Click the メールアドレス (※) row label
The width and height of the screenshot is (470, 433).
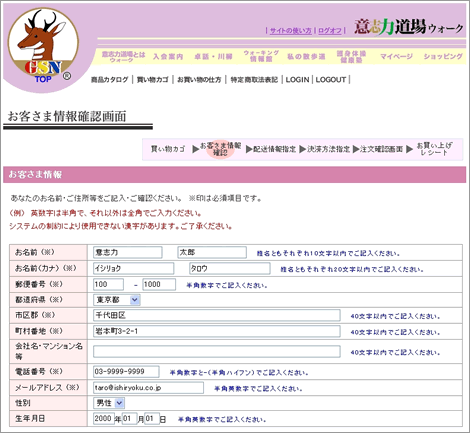point(47,388)
